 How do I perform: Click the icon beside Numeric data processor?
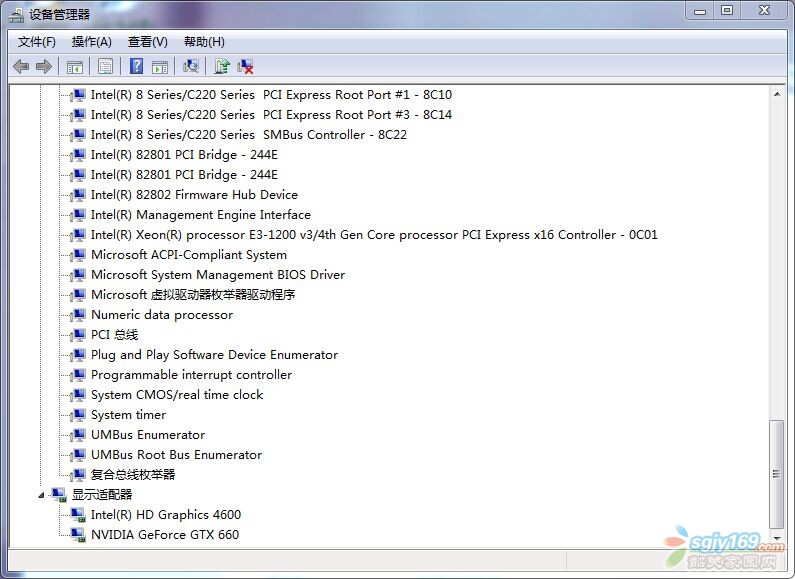click(x=78, y=315)
